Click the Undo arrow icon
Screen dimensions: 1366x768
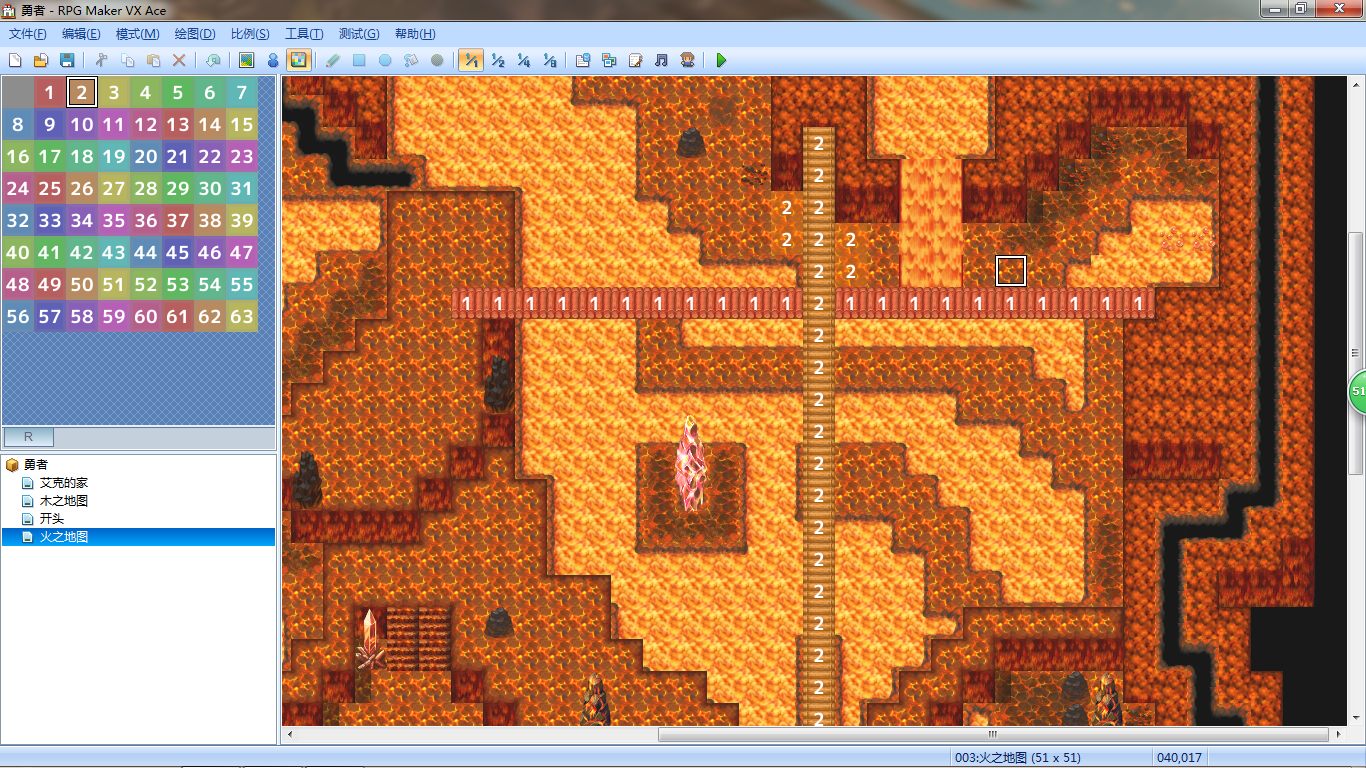click(213, 60)
